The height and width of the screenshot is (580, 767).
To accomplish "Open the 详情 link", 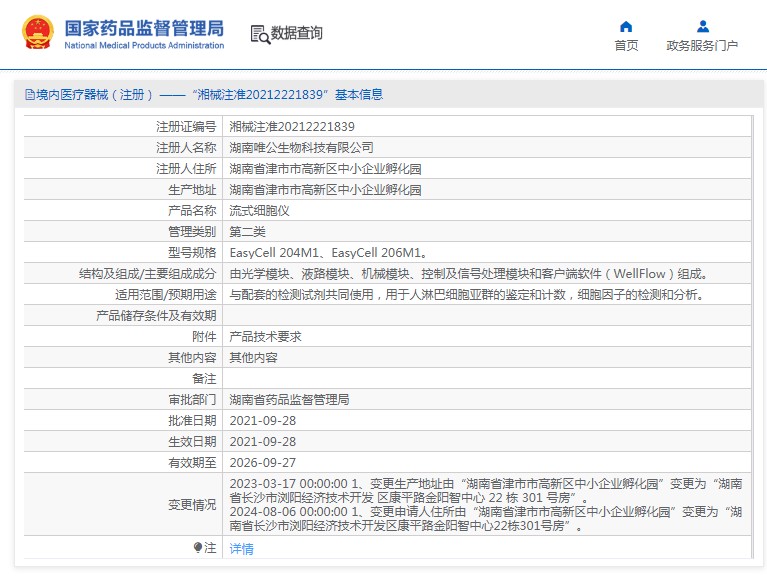I will point(242,549).
